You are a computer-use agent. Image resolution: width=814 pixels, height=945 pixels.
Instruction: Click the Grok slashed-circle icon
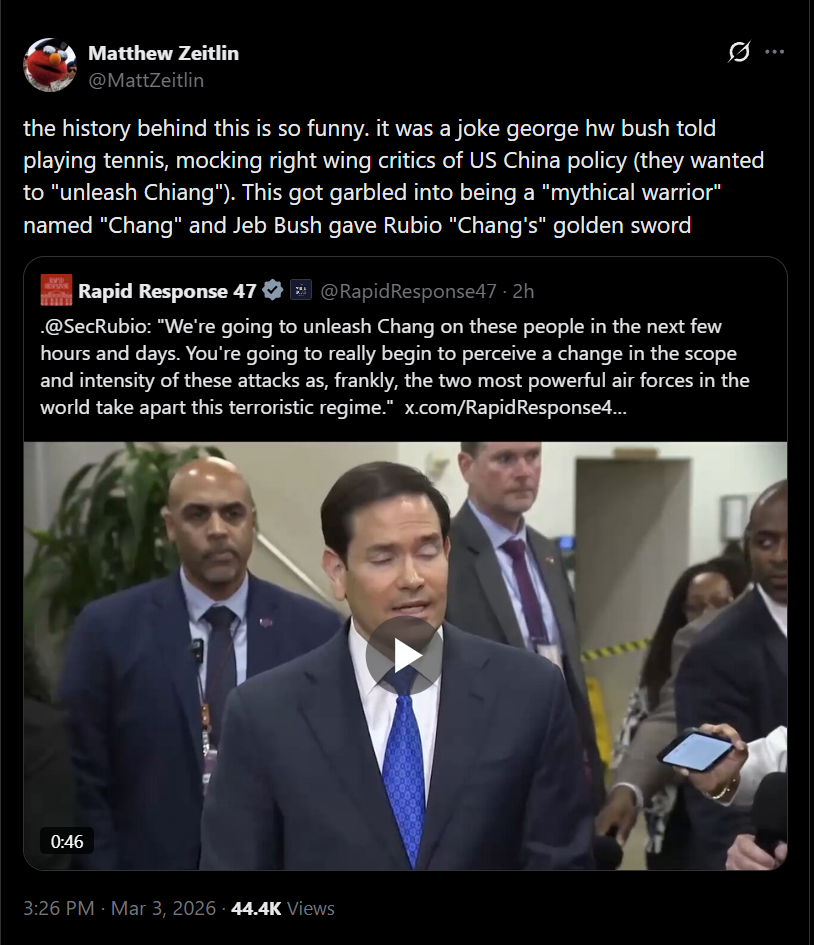(x=739, y=52)
